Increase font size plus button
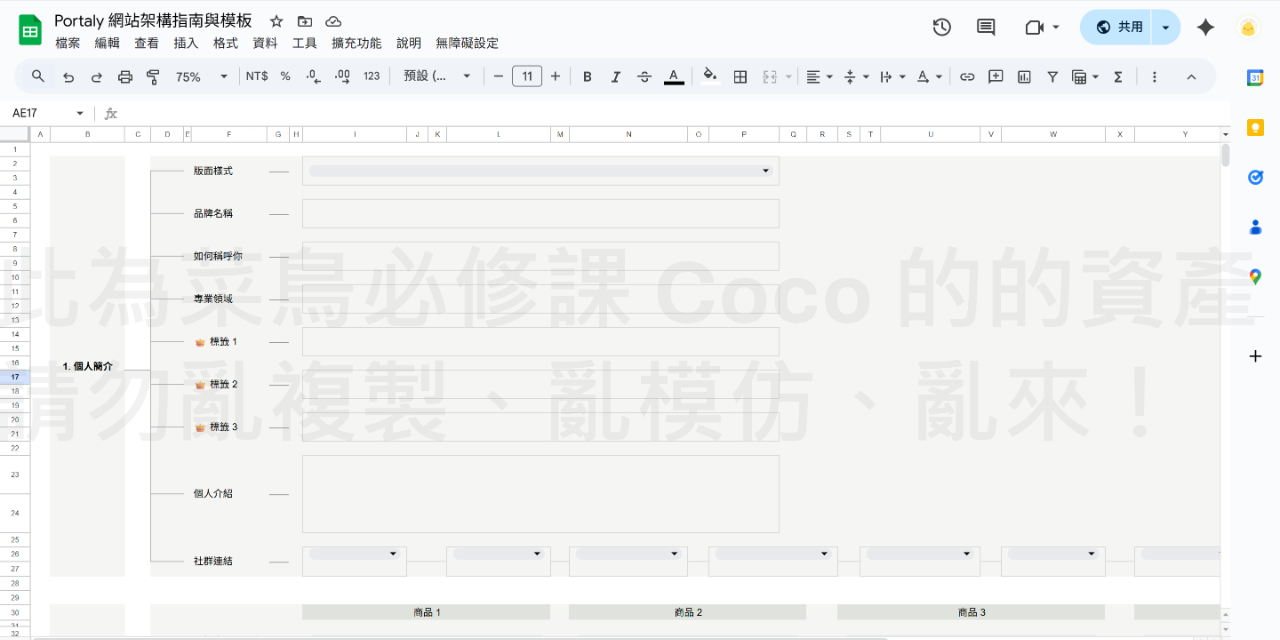The height and width of the screenshot is (640, 1280). [555, 76]
